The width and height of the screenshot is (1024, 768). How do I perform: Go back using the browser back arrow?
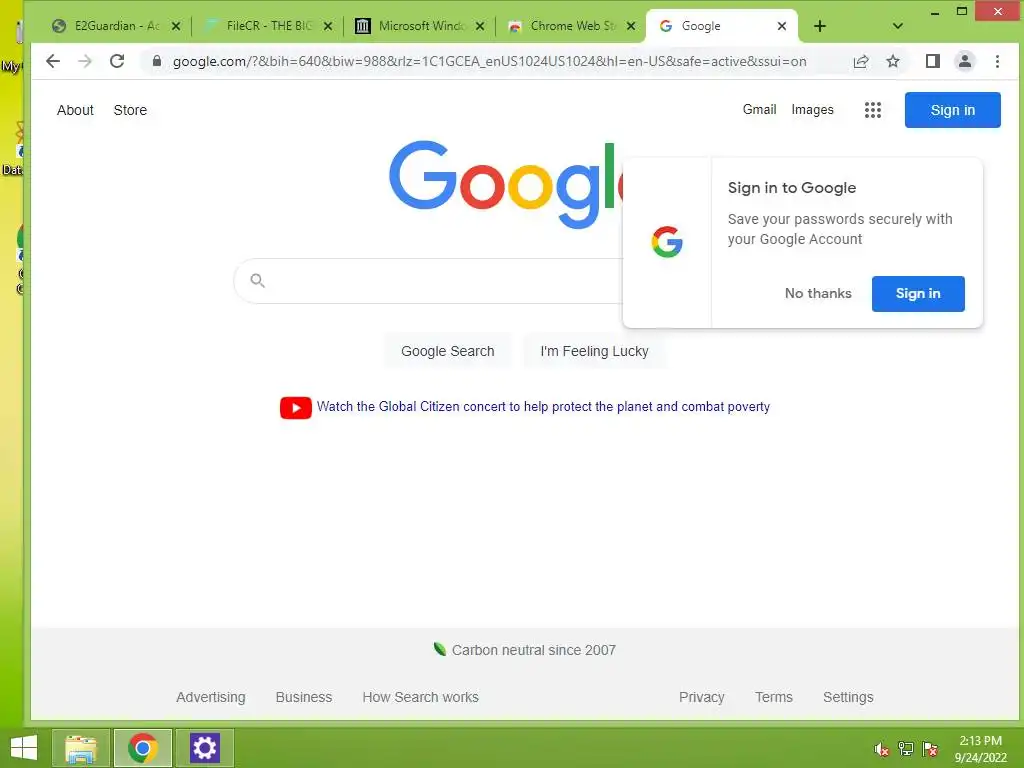53,61
